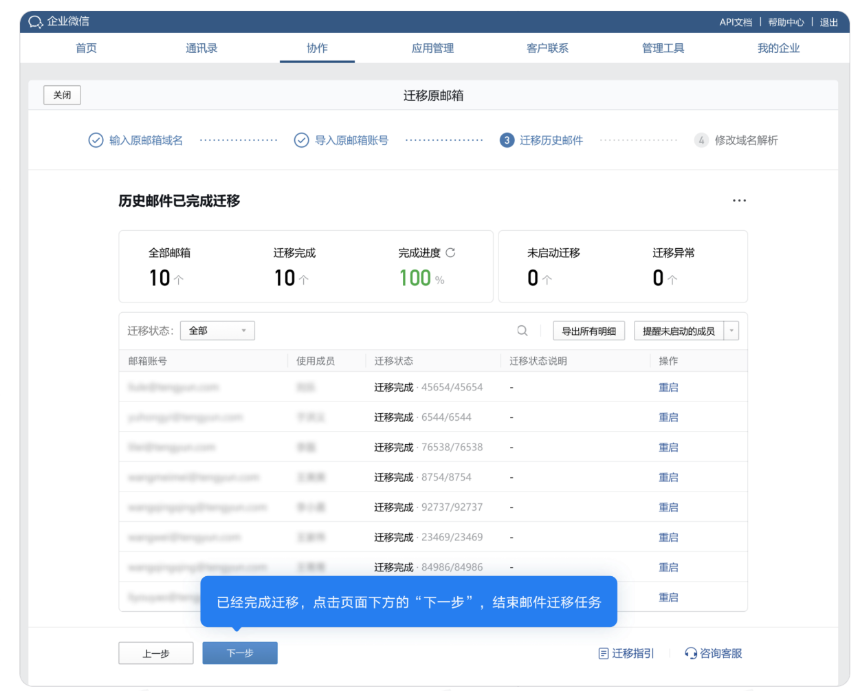Screen dimensions: 866x691
Task: Click the more options ellipsis icon
Action: tap(739, 200)
